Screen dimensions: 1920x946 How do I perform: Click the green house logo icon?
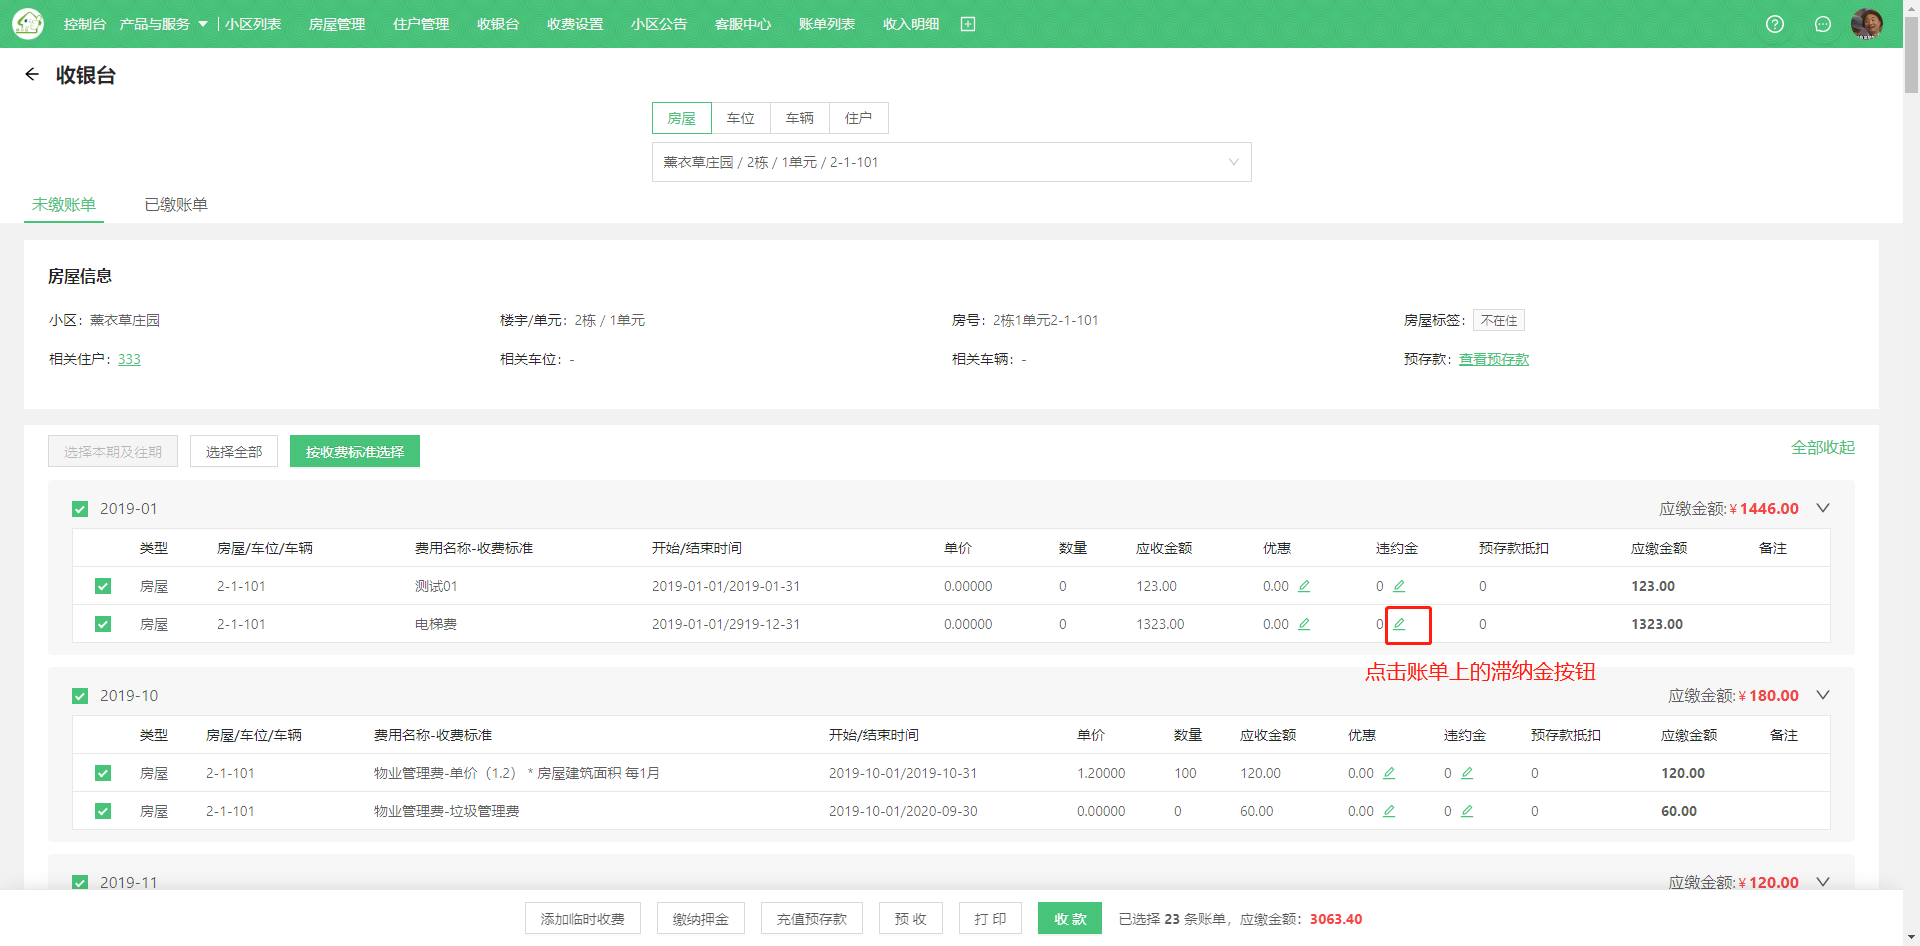click(28, 24)
